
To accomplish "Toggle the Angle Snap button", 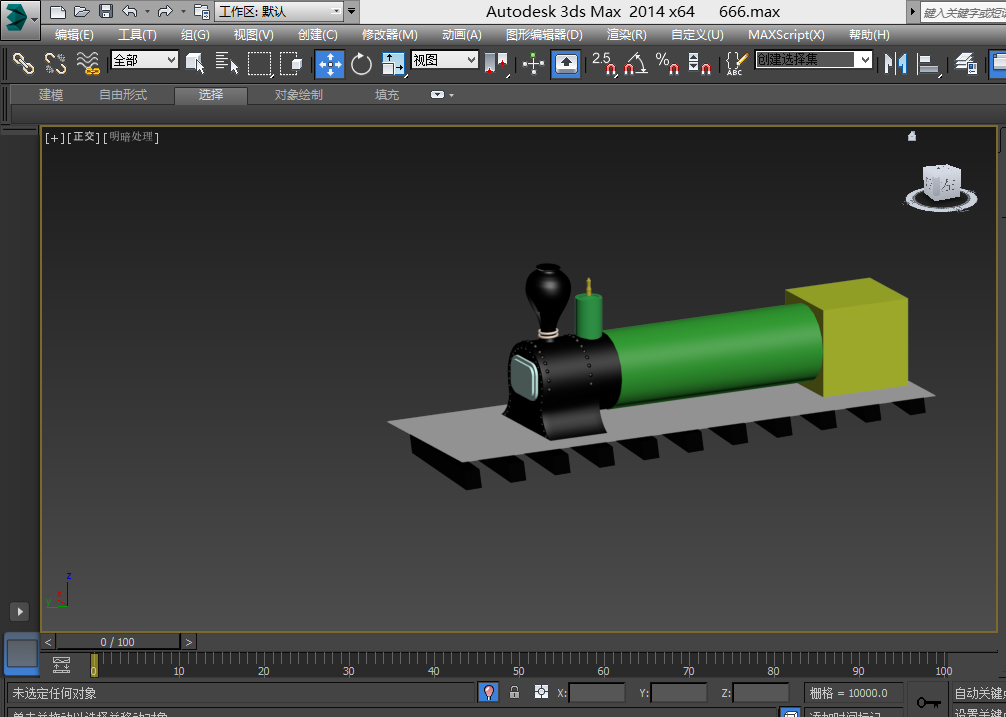I will pos(635,64).
